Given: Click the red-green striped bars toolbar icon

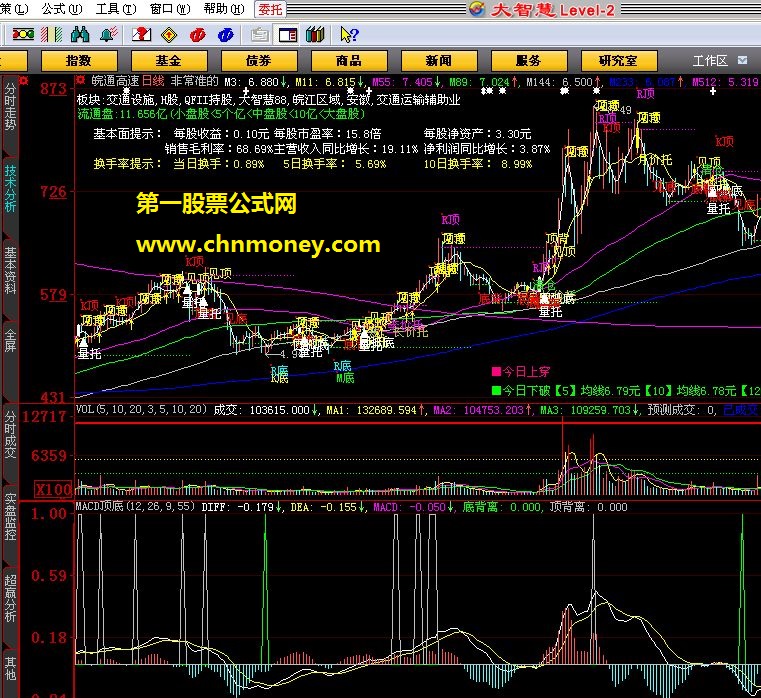Looking at the screenshot, I should click(51, 34).
